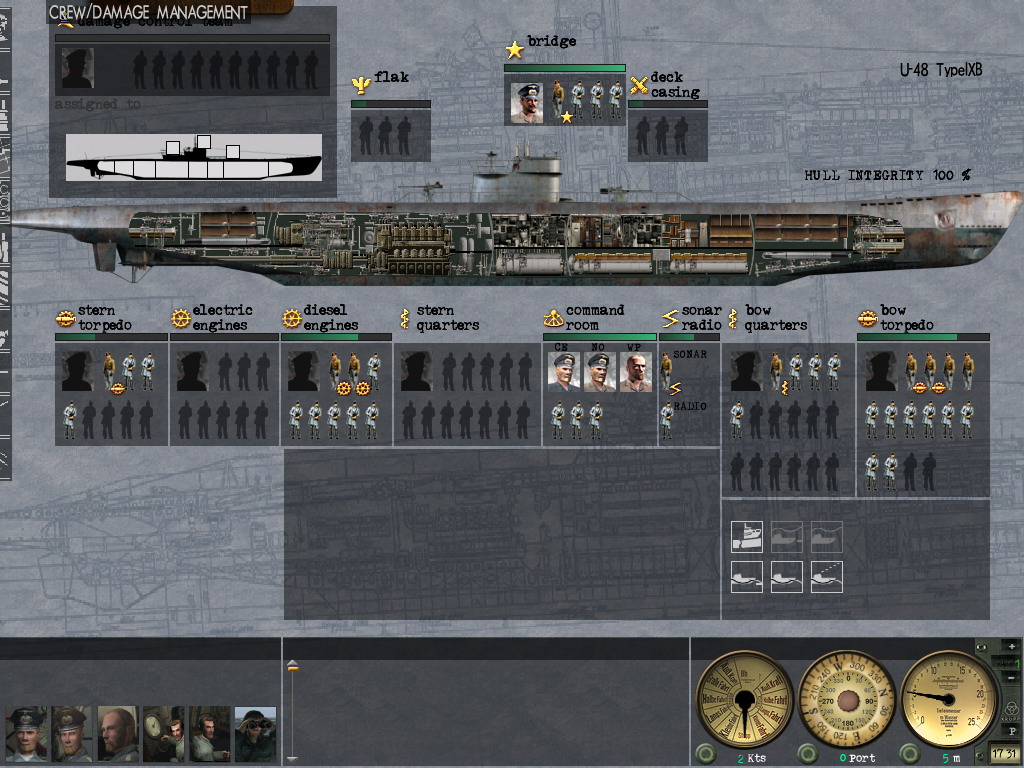Click the message log scroll-up arrow
Viewport: 1024px width, 768px height.
pos(292,665)
